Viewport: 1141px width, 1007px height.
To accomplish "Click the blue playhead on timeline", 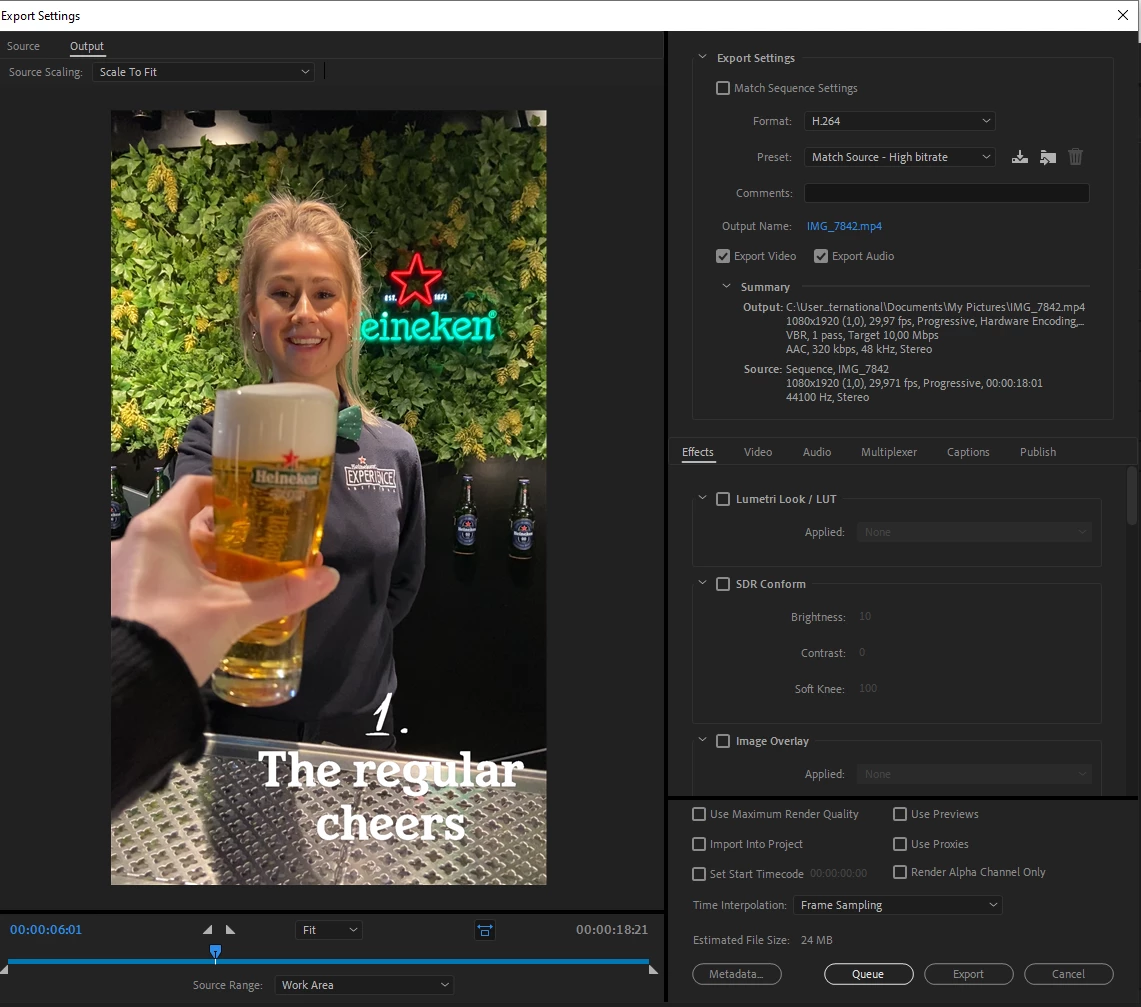I will tap(215, 951).
